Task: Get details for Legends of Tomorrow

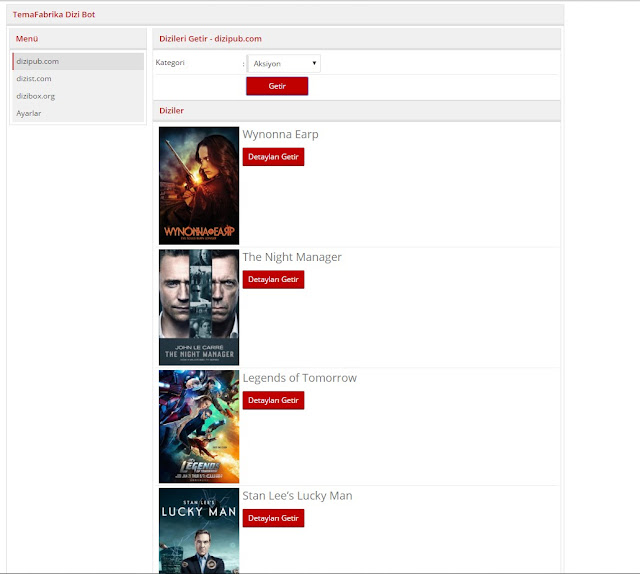Action: [273, 400]
